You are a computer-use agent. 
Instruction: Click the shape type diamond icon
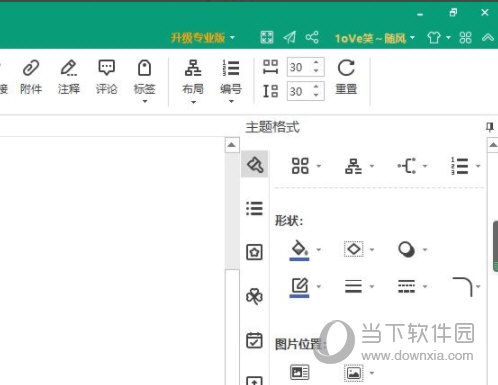pos(354,249)
